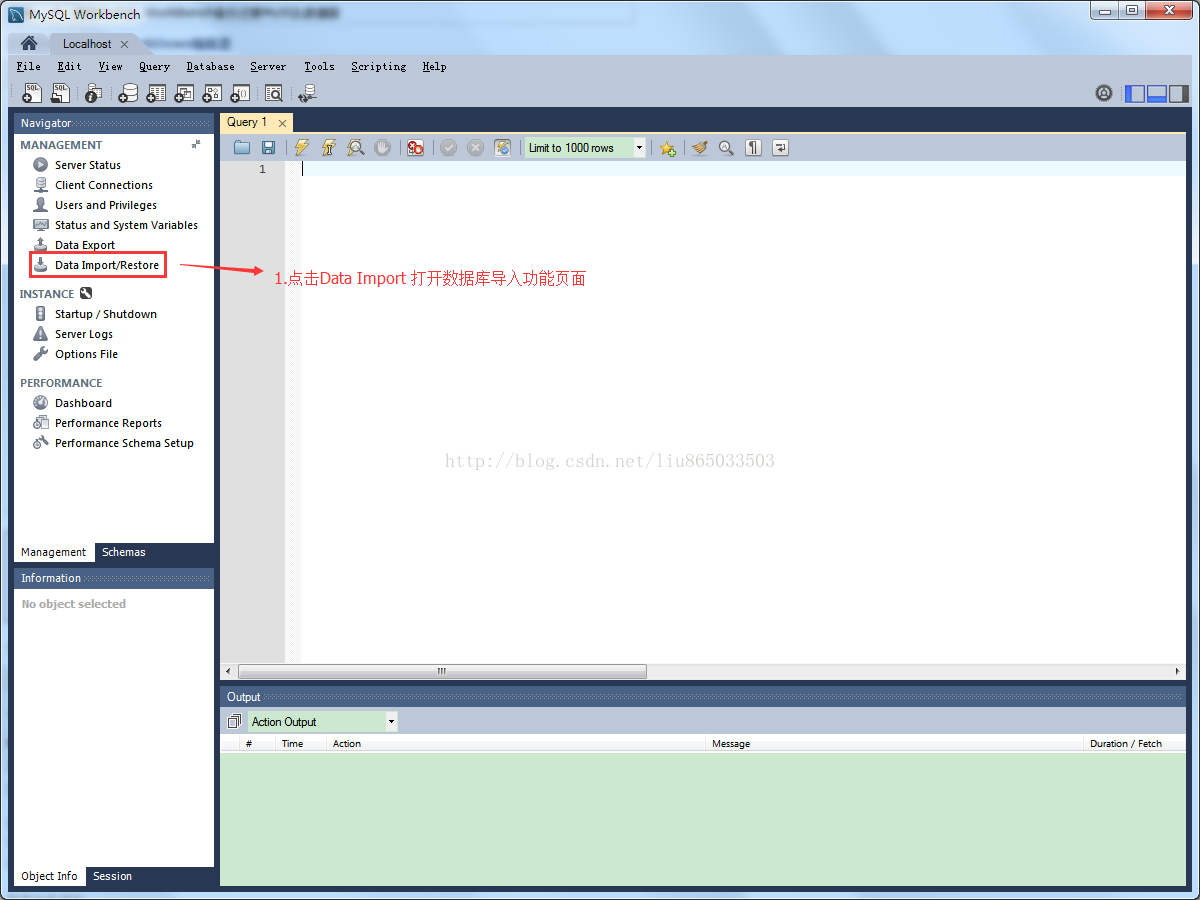
Task: Open the Tools menu
Action: [x=319, y=66]
